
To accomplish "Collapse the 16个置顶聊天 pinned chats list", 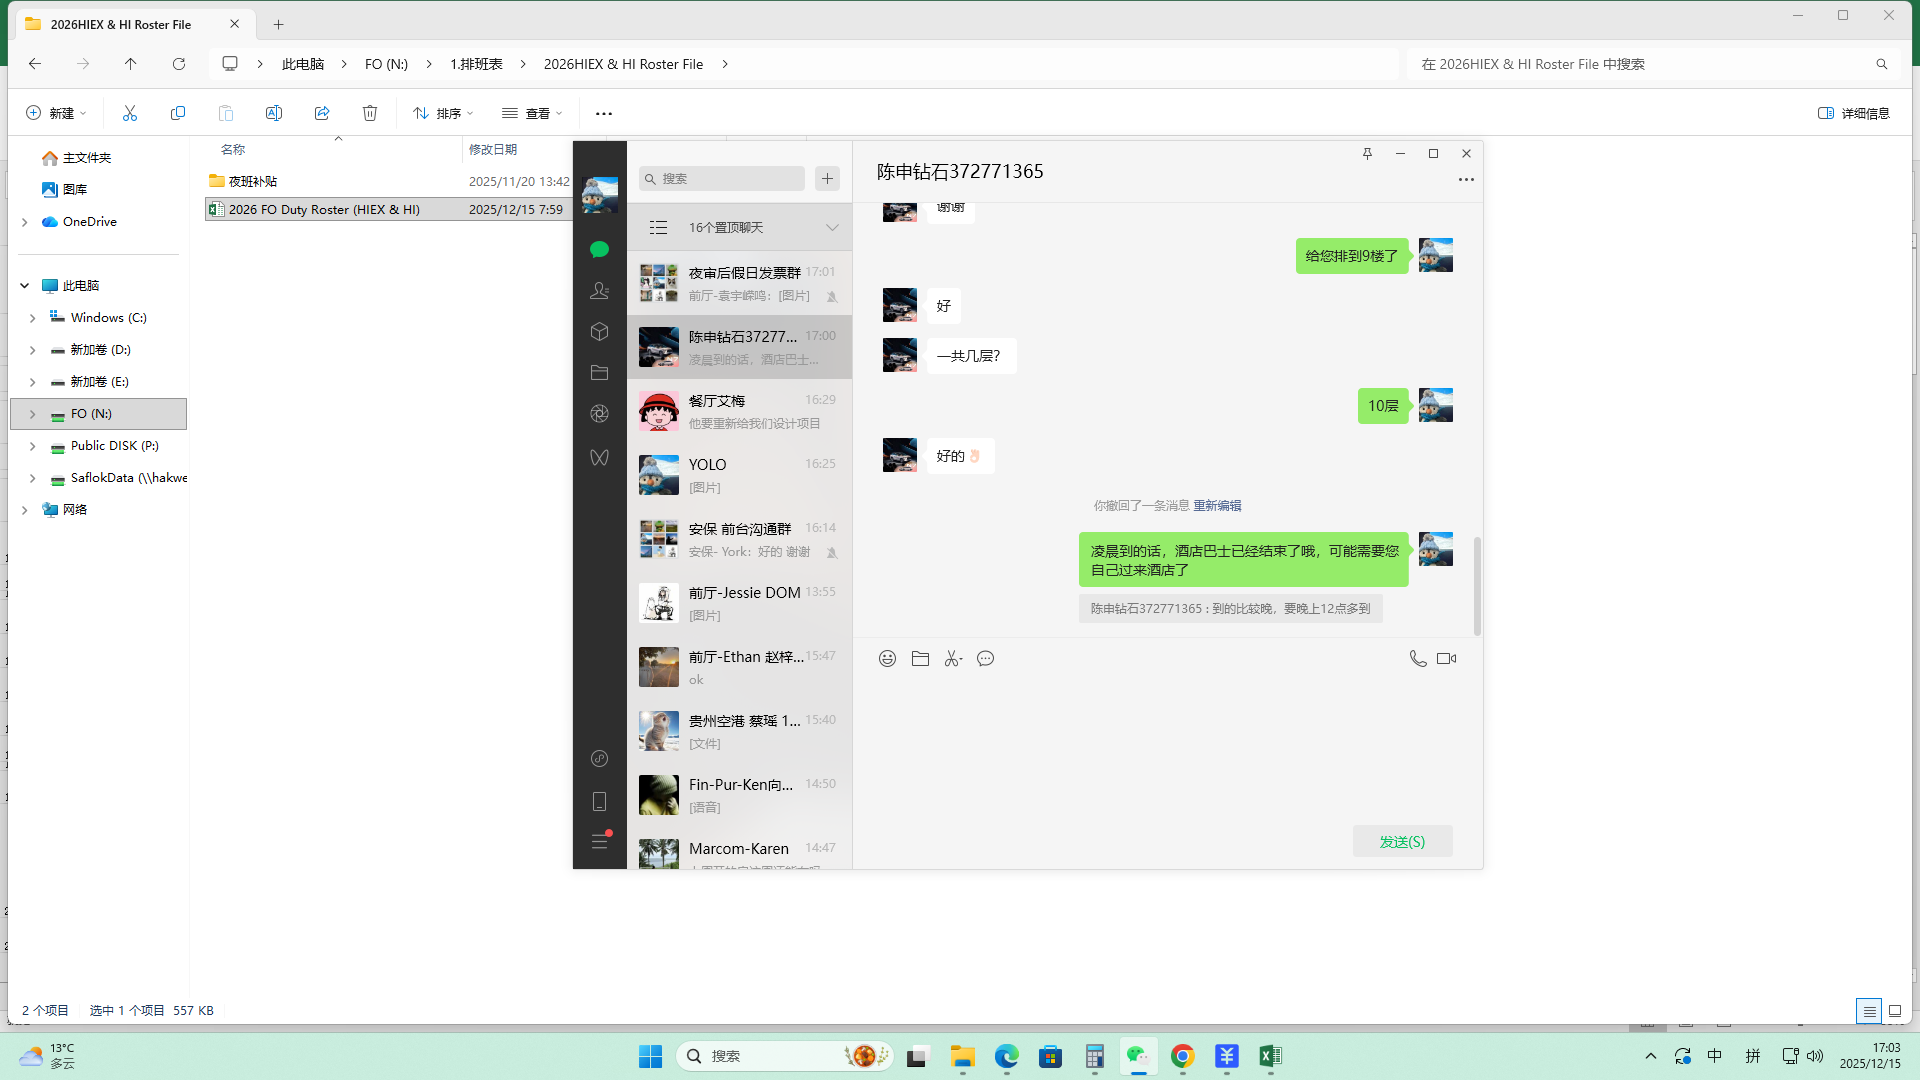I will click(x=832, y=227).
